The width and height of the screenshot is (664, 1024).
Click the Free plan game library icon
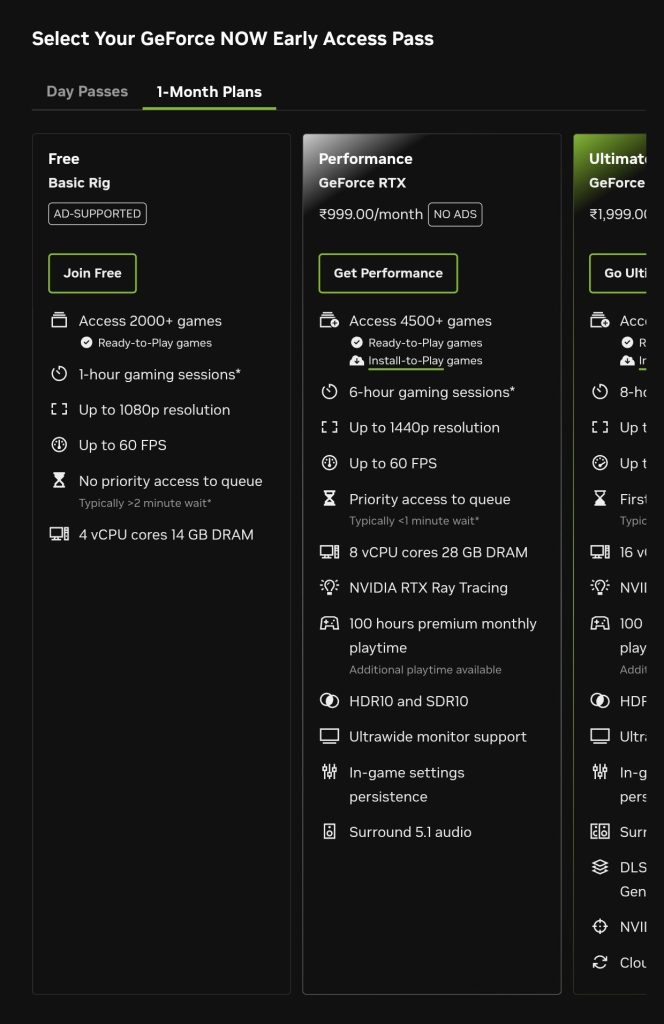coord(59,320)
